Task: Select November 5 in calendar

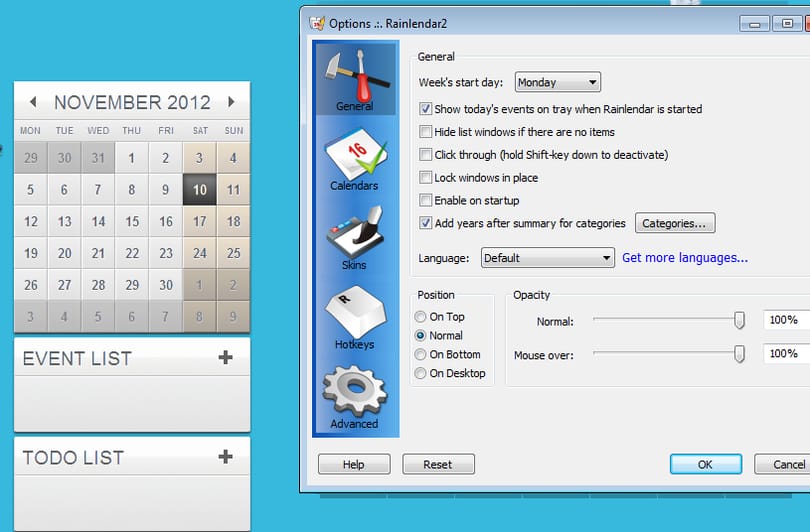Action: pos(30,190)
